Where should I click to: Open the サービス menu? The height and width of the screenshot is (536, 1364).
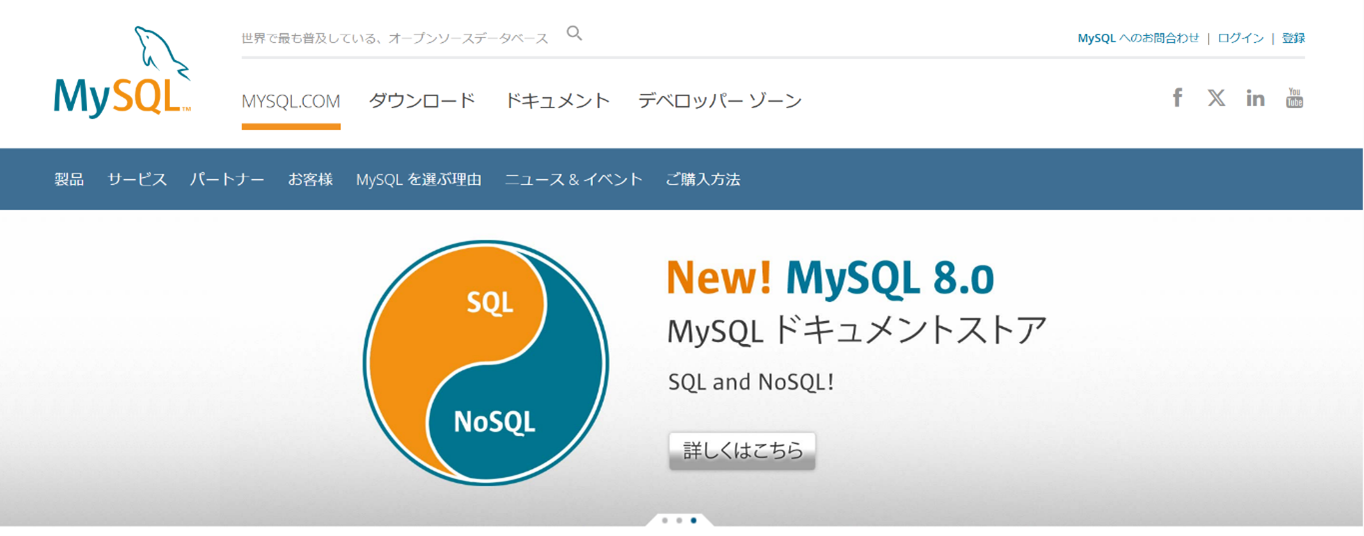point(137,179)
